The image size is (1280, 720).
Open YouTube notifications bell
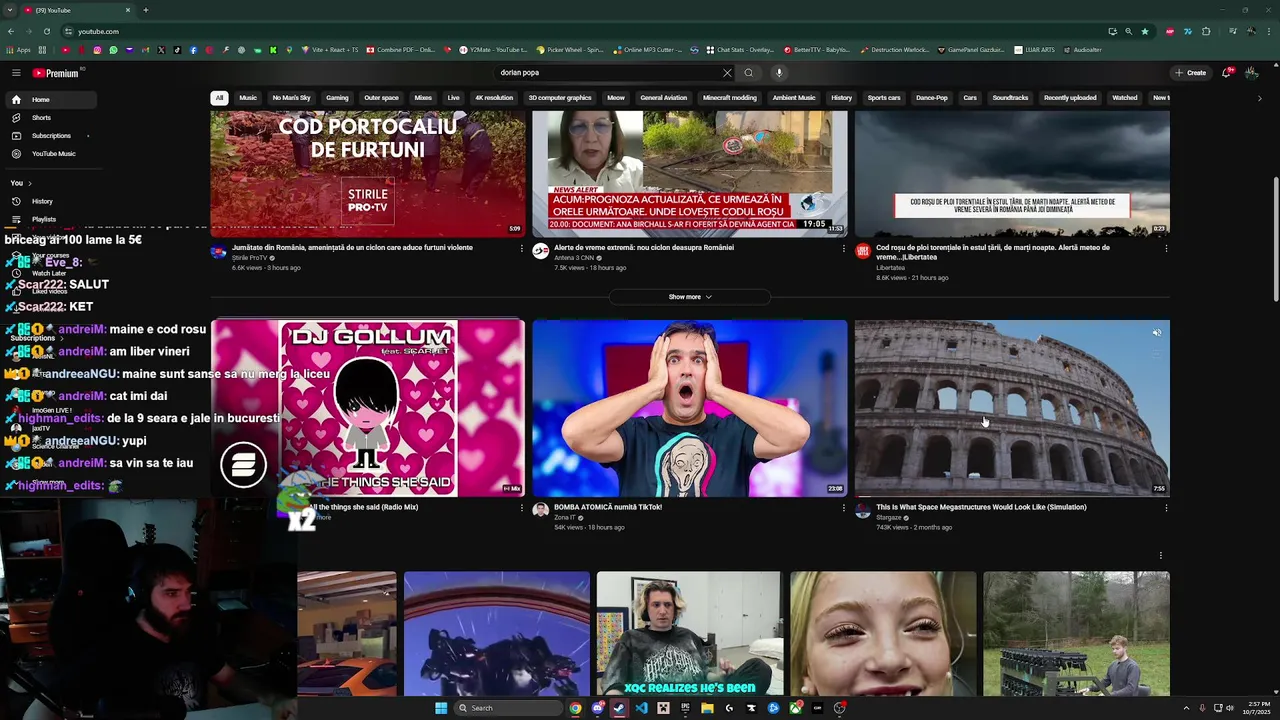coord(1227,73)
